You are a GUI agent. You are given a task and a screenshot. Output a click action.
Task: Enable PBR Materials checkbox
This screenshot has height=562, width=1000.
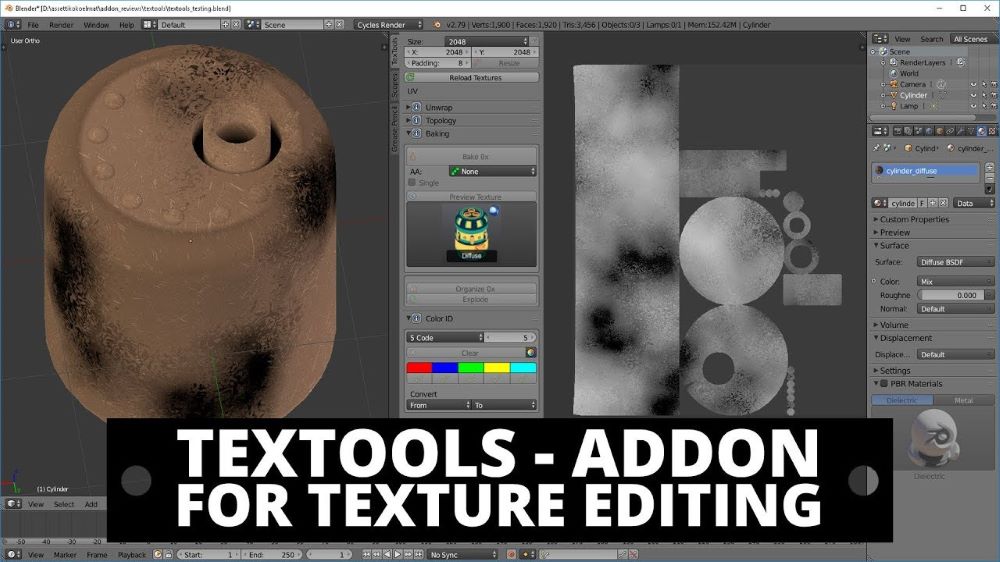(884, 384)
